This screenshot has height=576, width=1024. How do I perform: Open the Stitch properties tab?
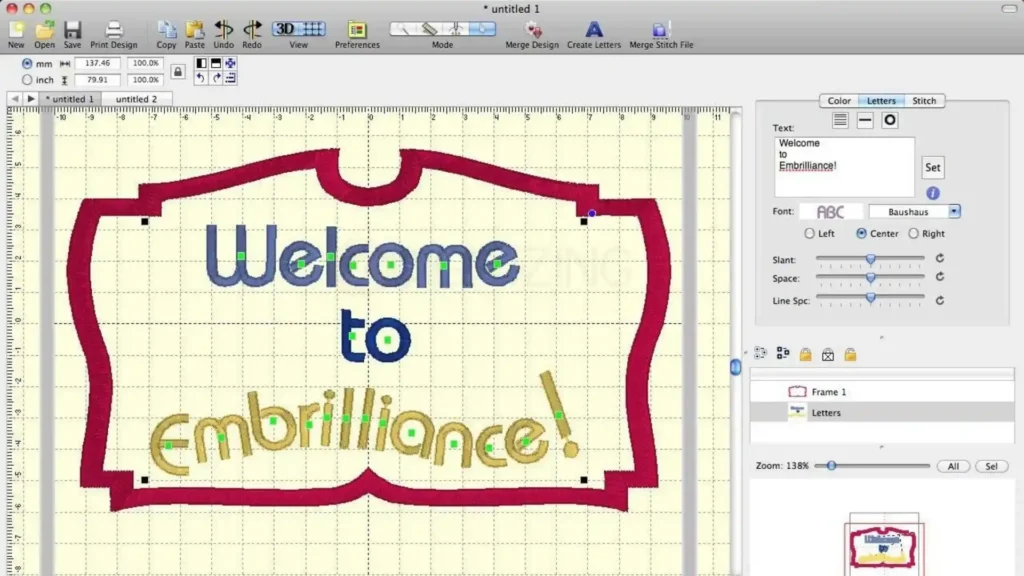tap(924, 101)
